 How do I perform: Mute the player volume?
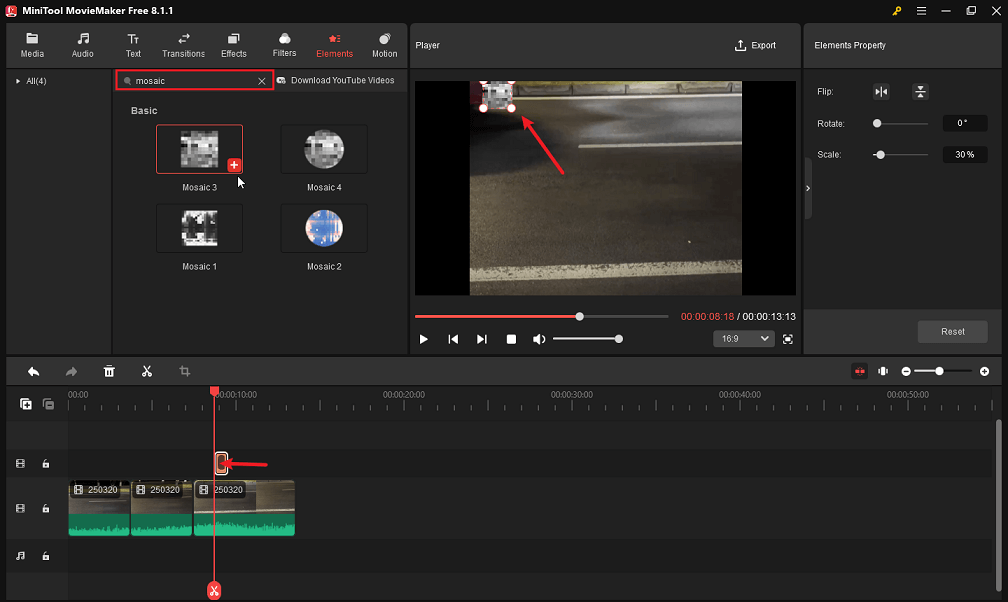click(539, 339)
